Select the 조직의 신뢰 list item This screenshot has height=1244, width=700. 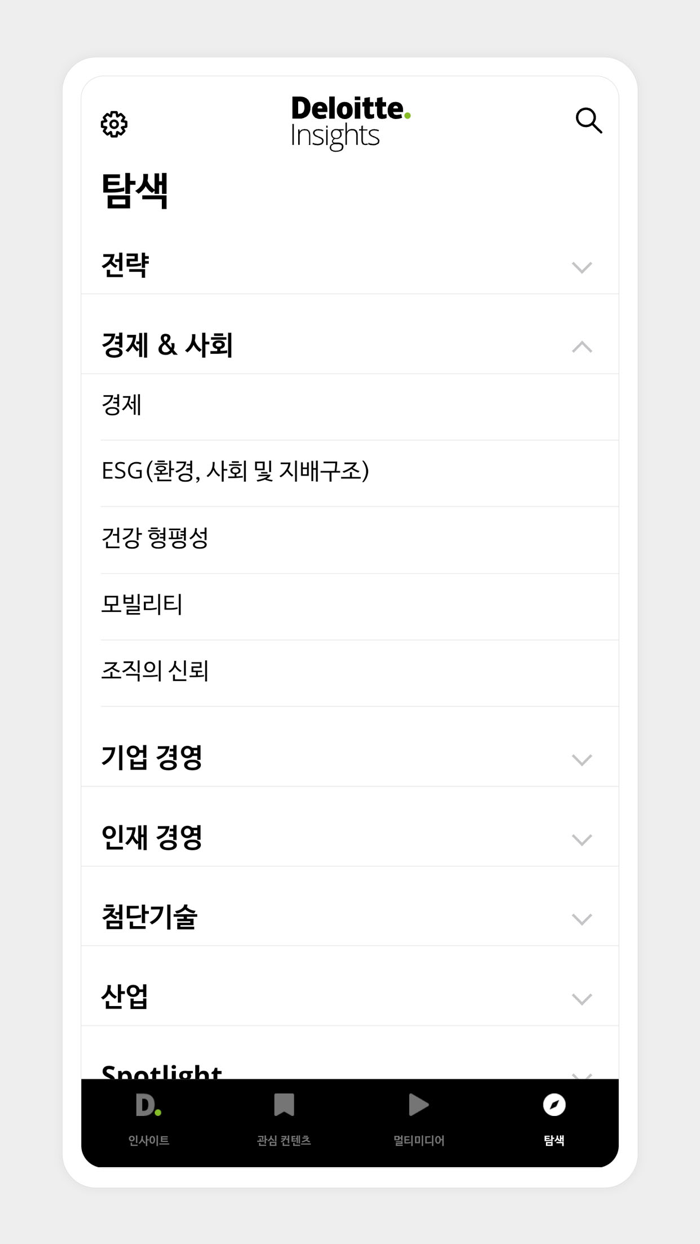(x=349, y=672)
